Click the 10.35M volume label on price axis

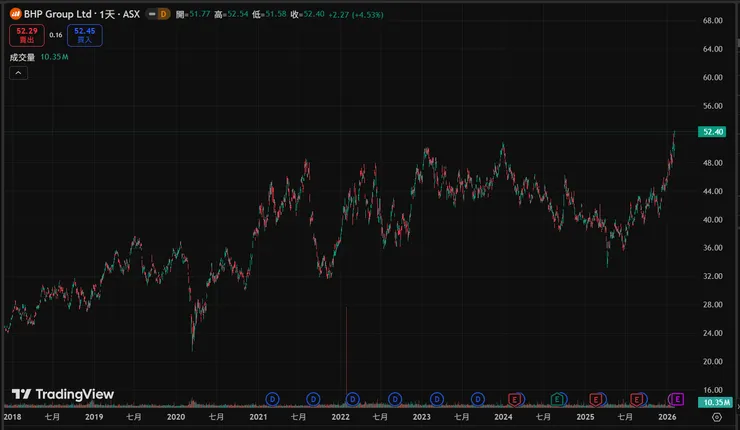[713, 402]
